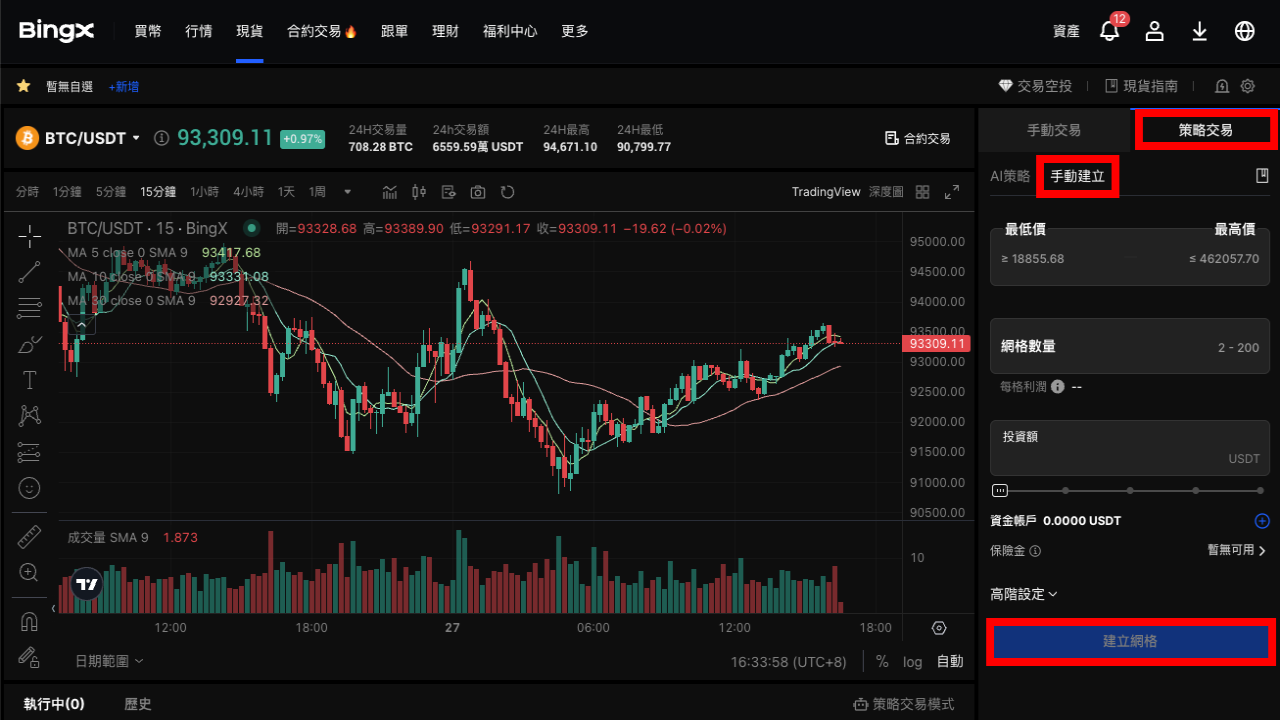Select the text annotation tool

pyautogui.click(x=29, y=379)
